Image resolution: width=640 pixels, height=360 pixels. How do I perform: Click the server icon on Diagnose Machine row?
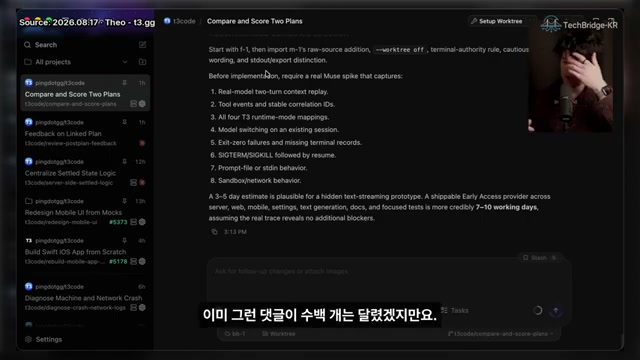[x=133, y=308]
